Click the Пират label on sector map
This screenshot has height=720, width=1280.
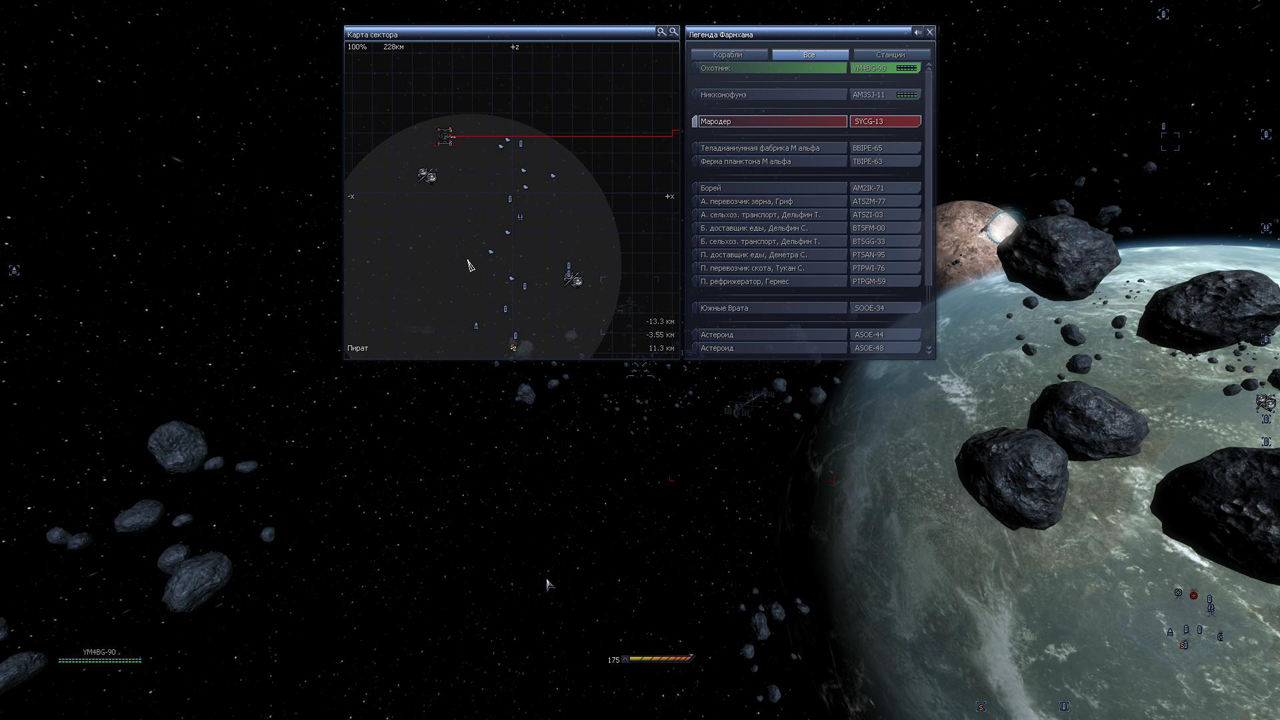tap(357, 348)
